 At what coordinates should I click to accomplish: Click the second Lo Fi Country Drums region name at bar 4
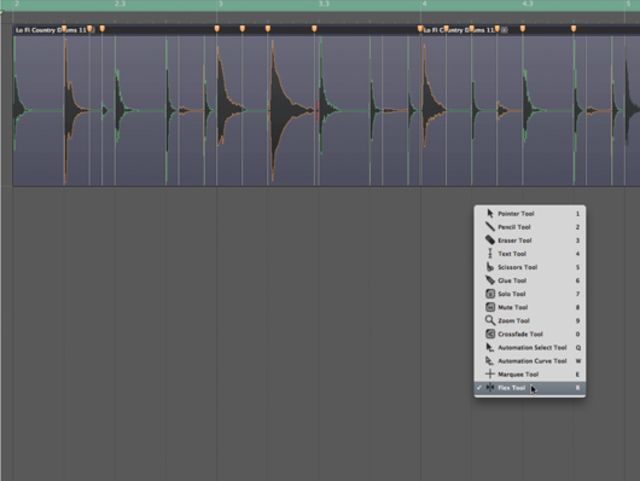click(459, 30)
